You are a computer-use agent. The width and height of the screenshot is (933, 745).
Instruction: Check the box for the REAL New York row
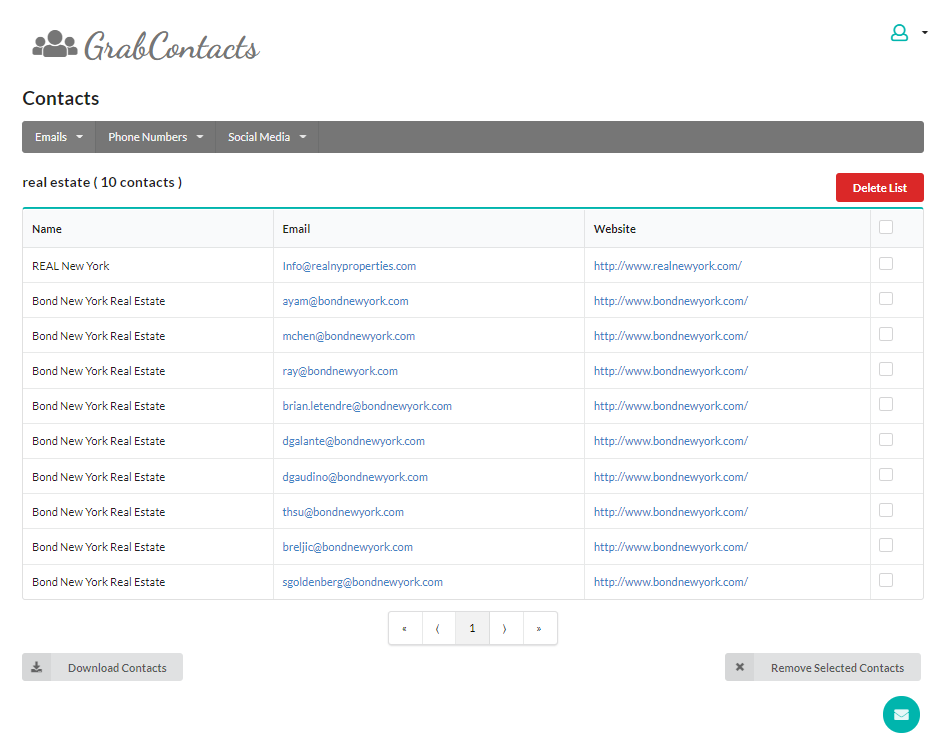point(886,264)
